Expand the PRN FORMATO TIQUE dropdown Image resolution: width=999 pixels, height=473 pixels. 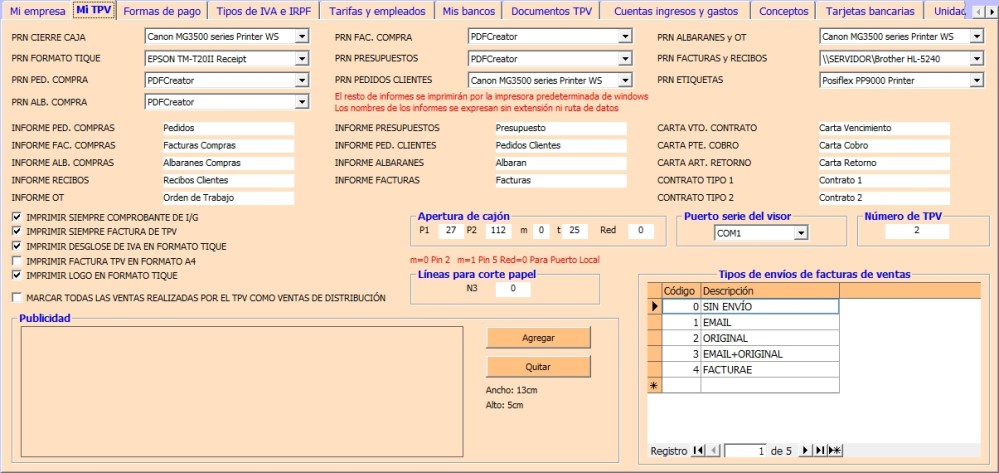click(301, 58)
